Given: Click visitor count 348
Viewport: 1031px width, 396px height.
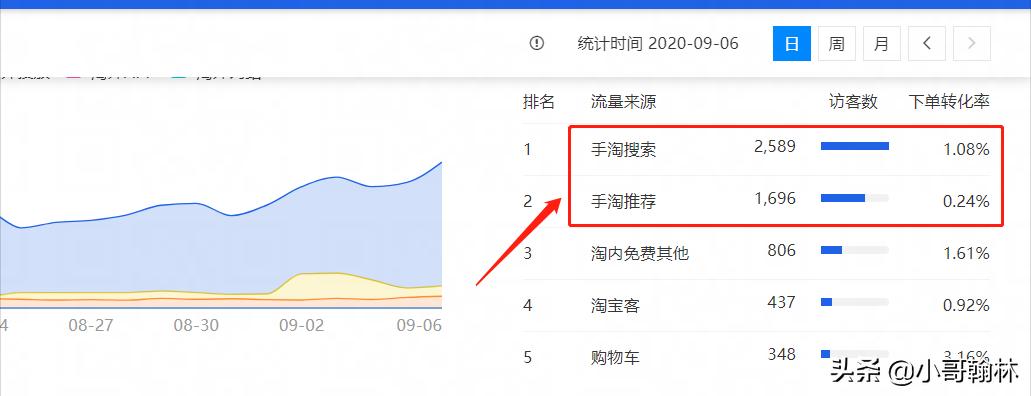Looking at the screenshot, I should 781,354.
